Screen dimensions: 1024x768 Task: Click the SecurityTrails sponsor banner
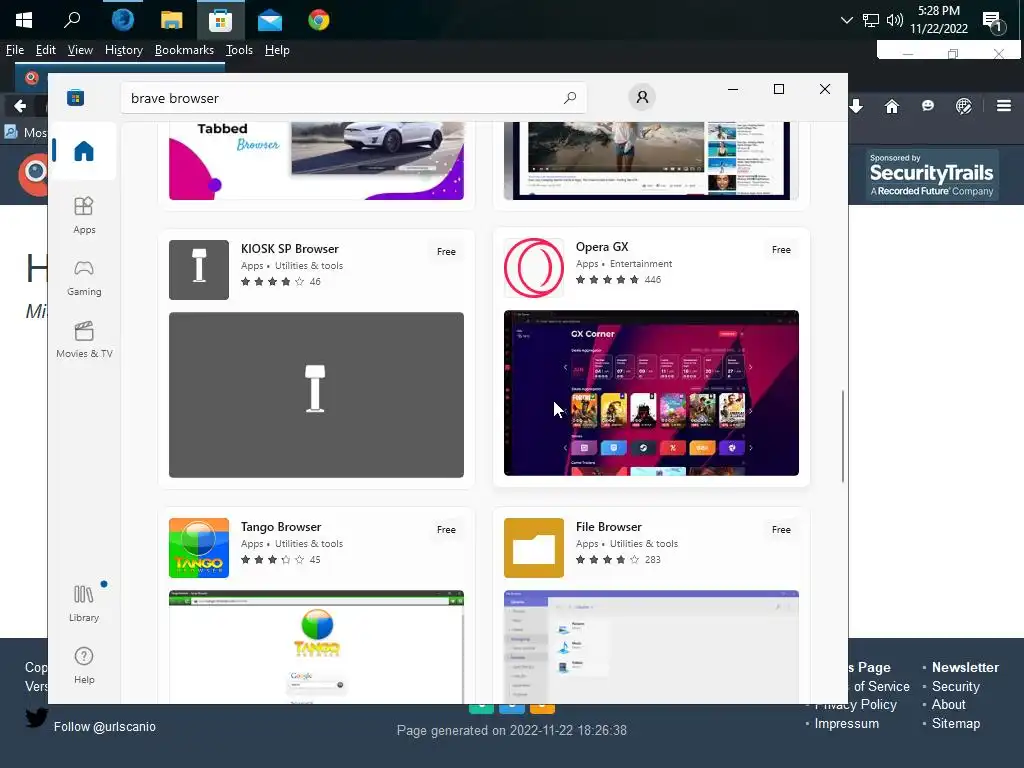931,174
